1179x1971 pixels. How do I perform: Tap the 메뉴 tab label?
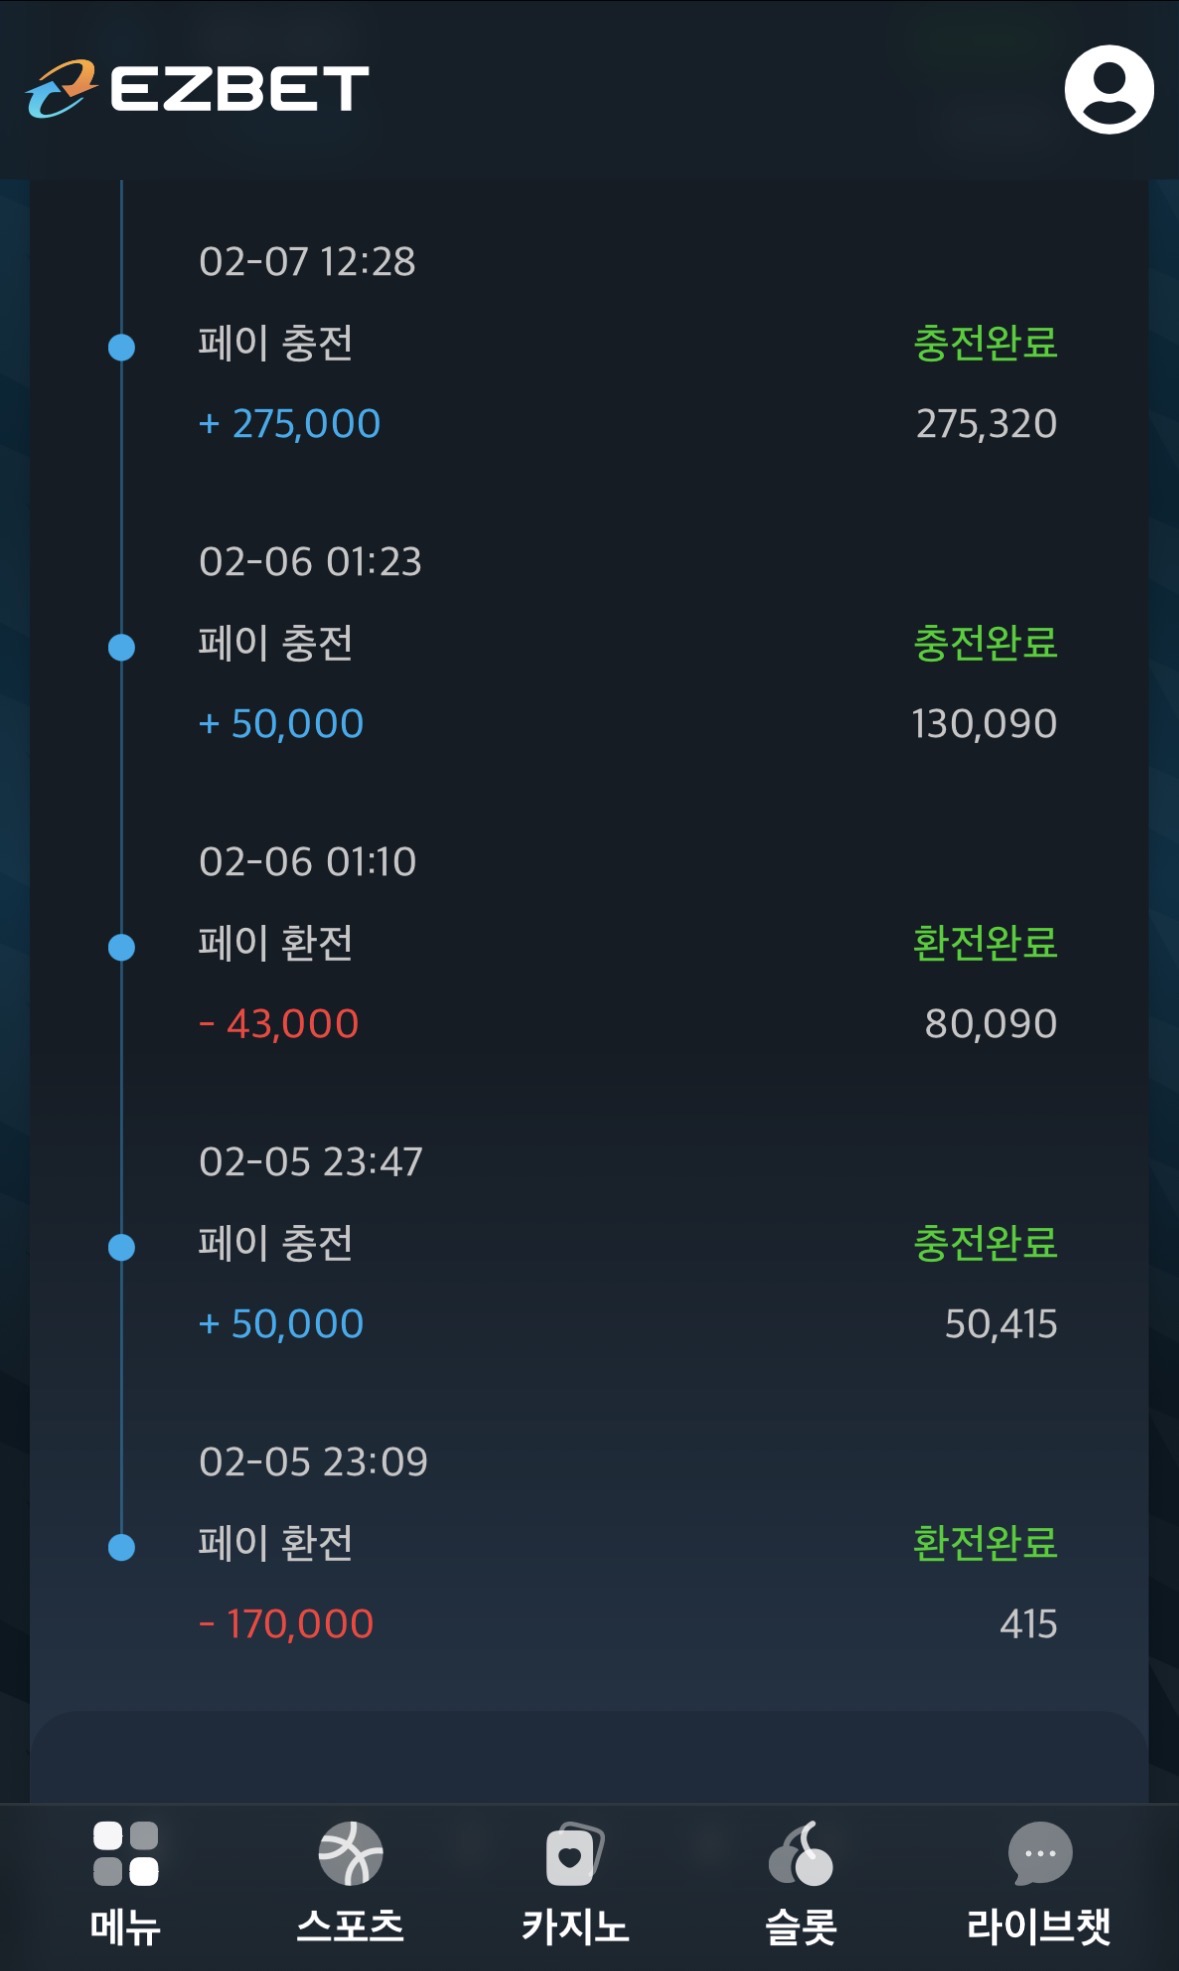[x=126, y=1927]
